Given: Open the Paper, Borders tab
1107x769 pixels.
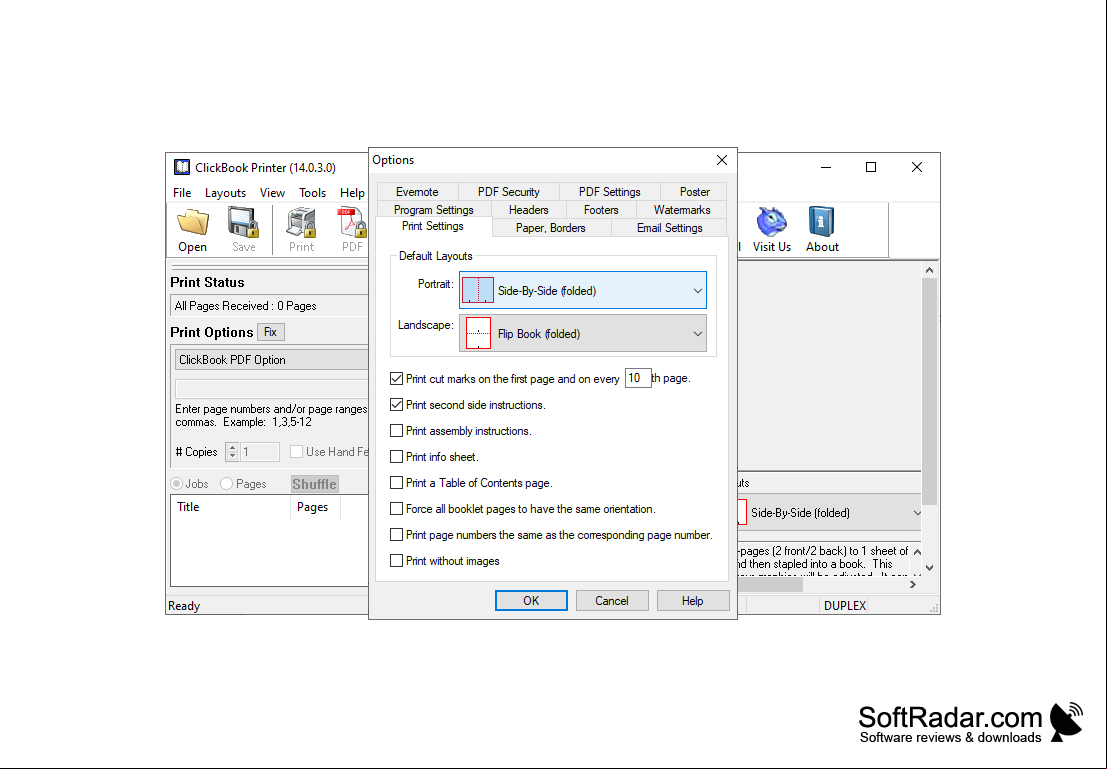Looking at the screenshot, I should click(551, 227).
